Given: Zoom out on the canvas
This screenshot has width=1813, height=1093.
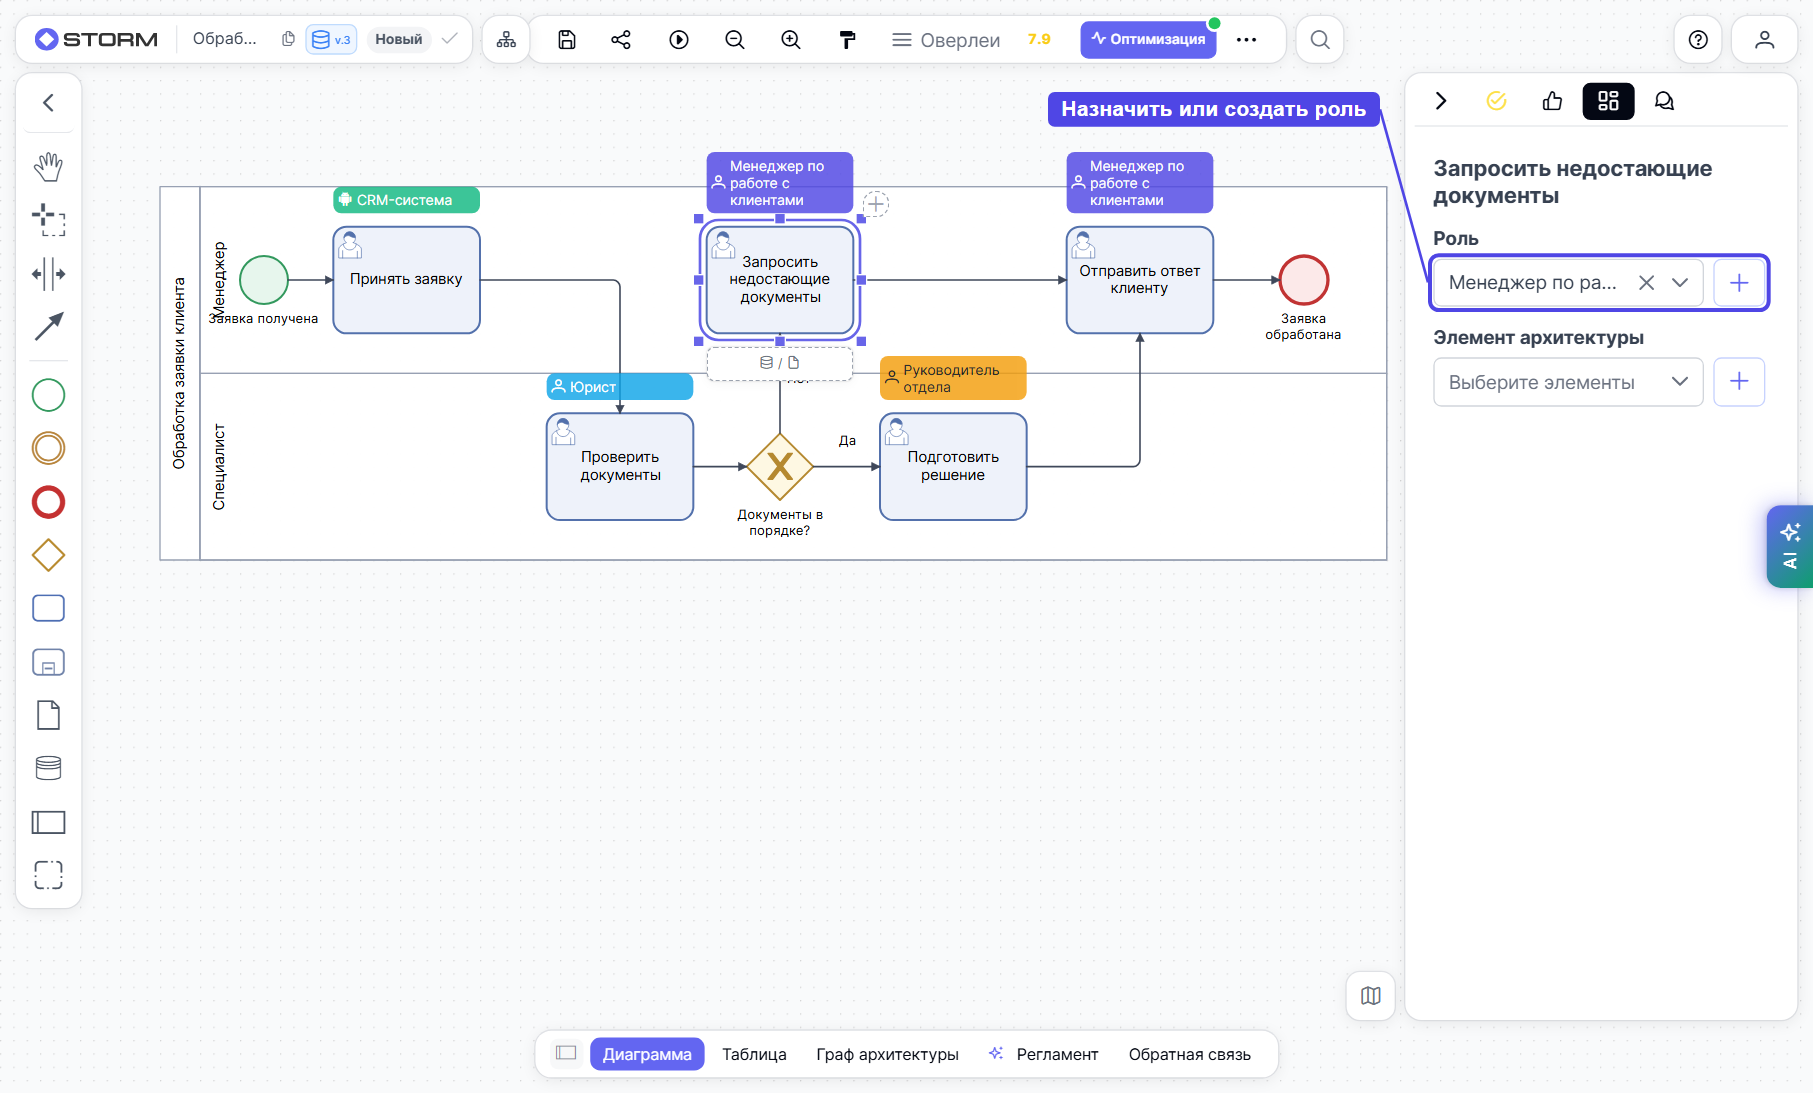Looking at the screenshot, I should 735,40.
